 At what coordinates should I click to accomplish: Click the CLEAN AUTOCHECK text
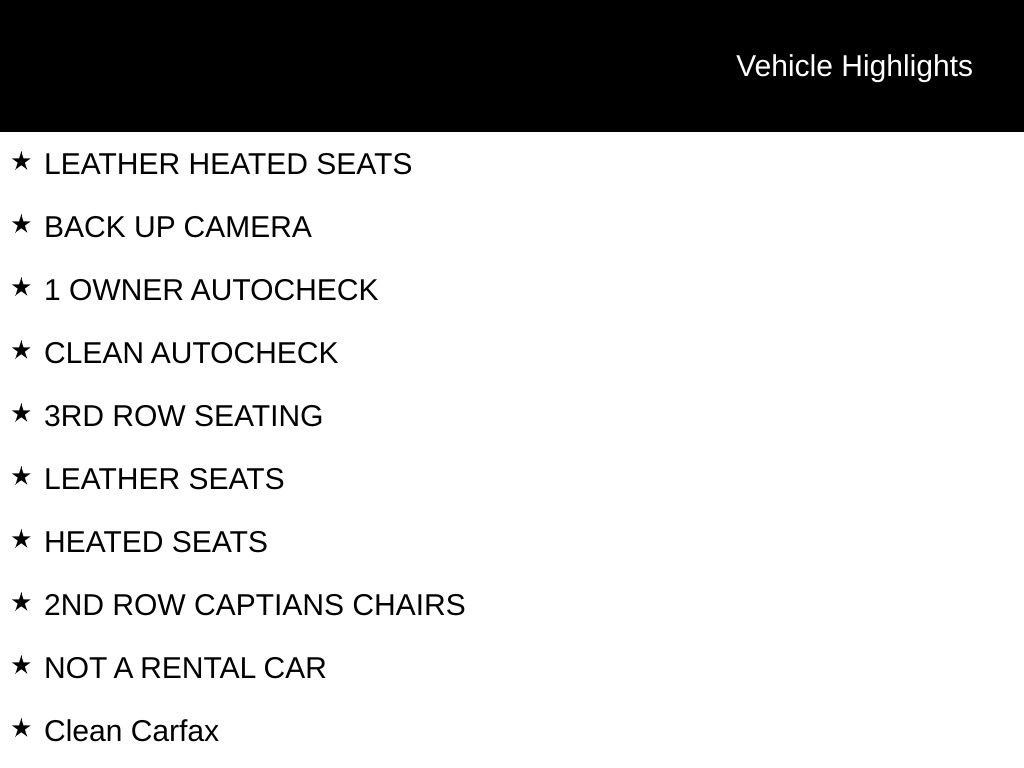click(x=191, y=353)
